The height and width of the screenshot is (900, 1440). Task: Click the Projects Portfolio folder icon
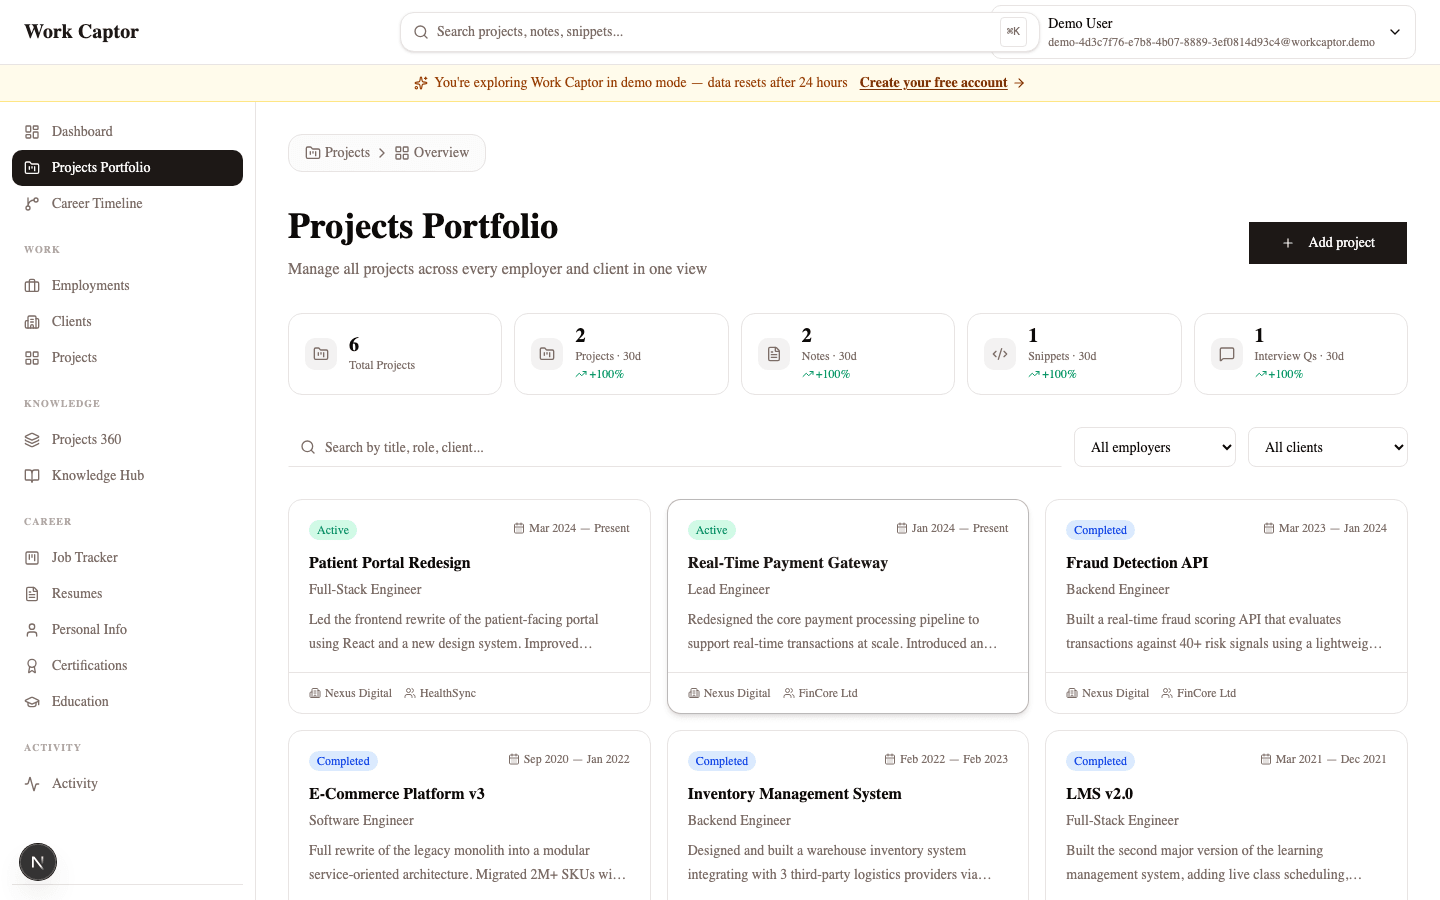(32, 168)
